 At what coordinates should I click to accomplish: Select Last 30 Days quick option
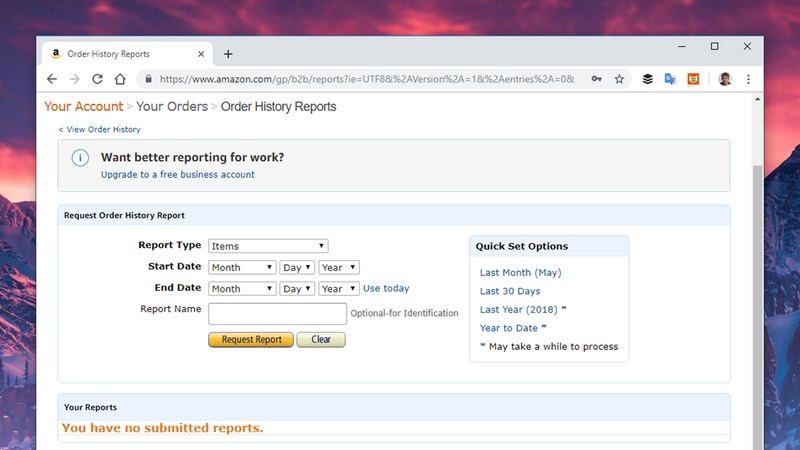pos(510,291)
